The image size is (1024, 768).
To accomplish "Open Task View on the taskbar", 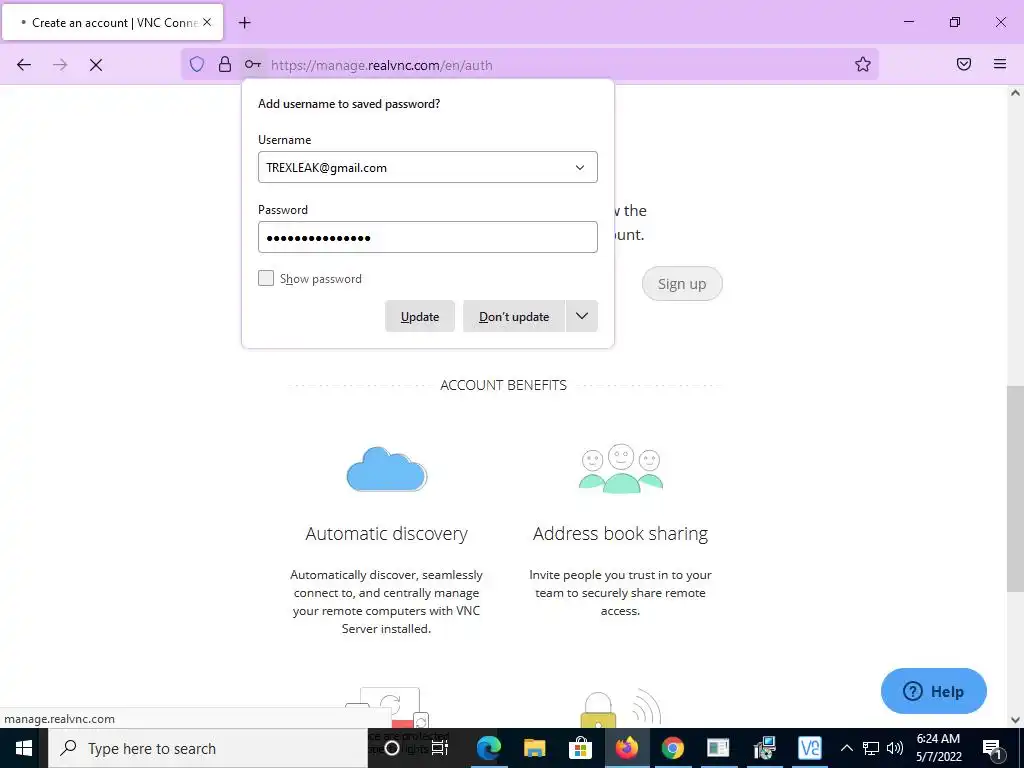I will tap(440, 748).
